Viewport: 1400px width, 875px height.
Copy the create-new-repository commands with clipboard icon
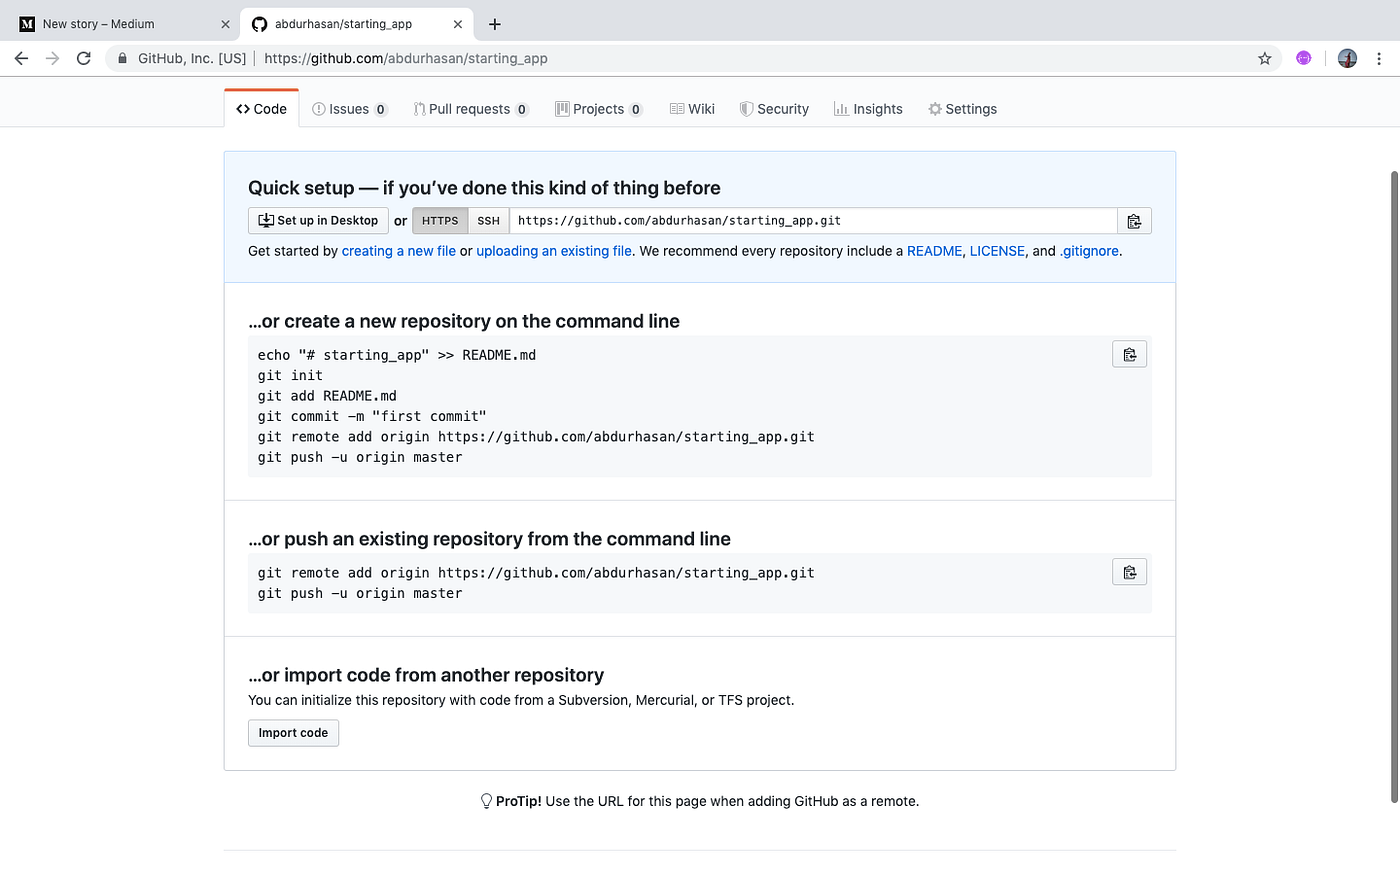[1129, 353]
